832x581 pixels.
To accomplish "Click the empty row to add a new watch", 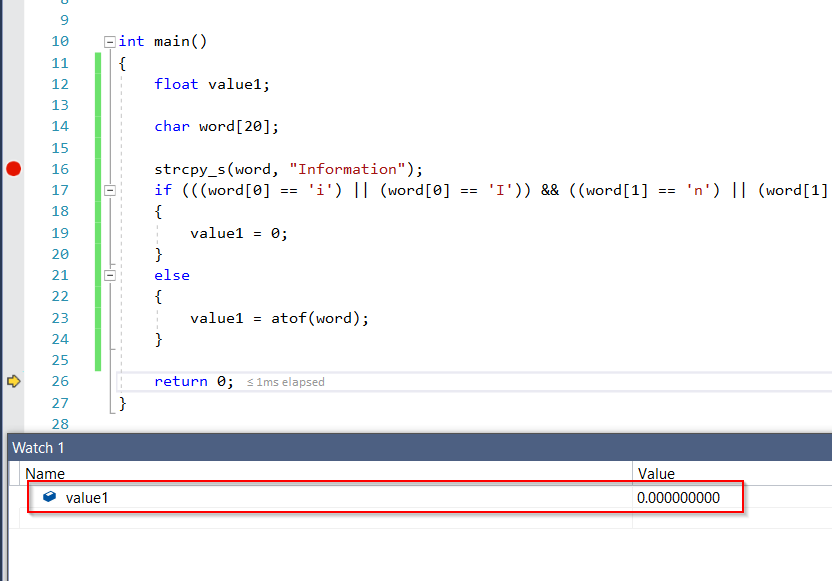I will (300, 521).
